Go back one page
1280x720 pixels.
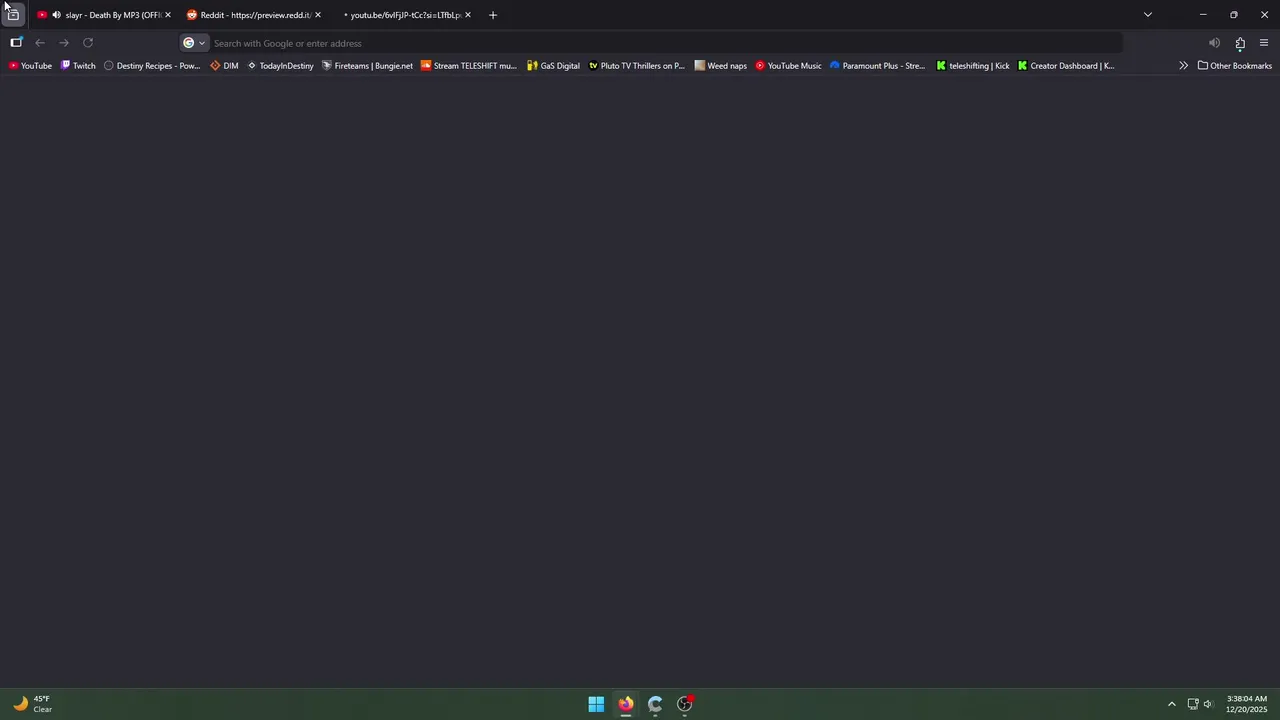click(40, 43)
